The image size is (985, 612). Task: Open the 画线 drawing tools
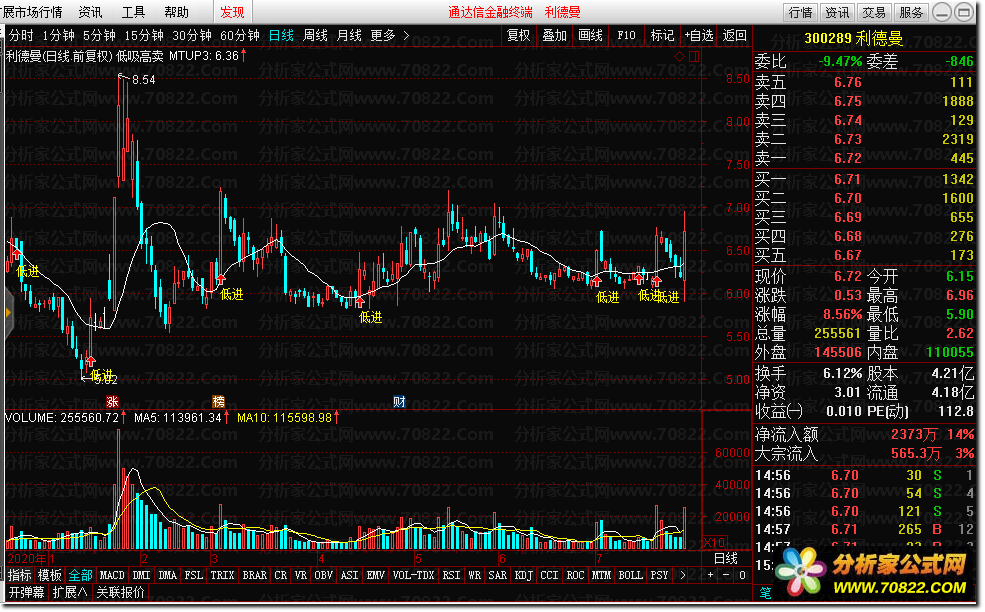pyautogui.click(x=590, y=36)
